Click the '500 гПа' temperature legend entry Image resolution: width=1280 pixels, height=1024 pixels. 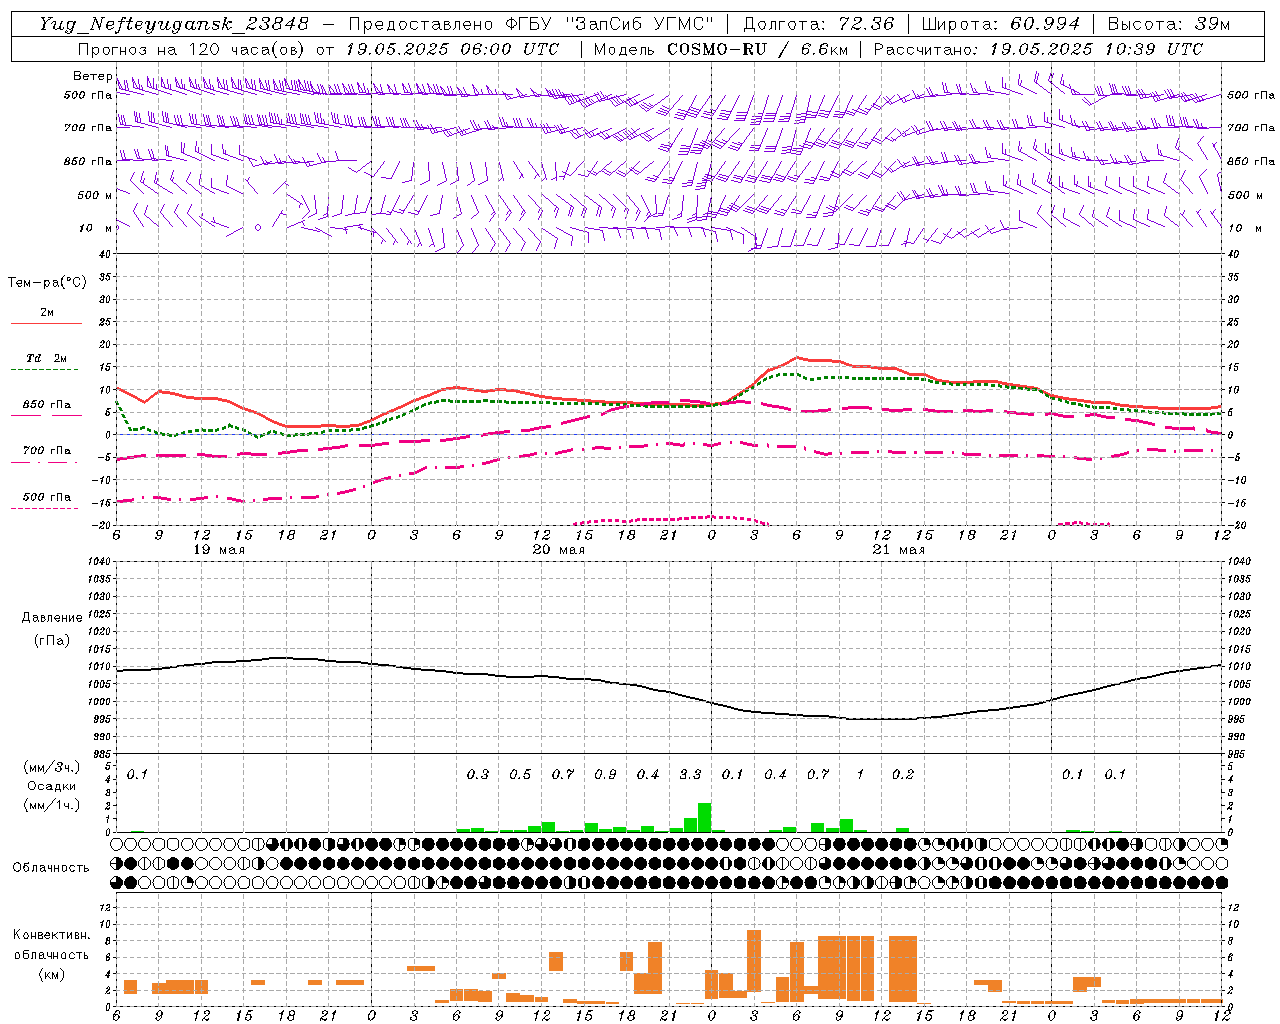[x=46, y=502]
